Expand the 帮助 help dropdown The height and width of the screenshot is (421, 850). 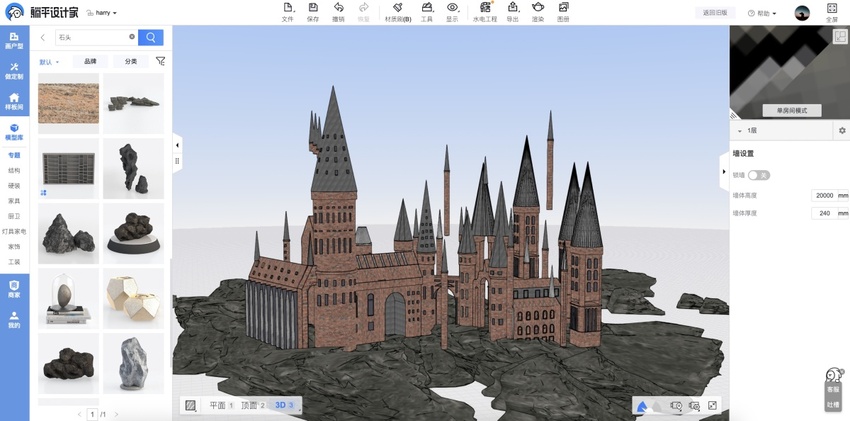coord(764,13)
